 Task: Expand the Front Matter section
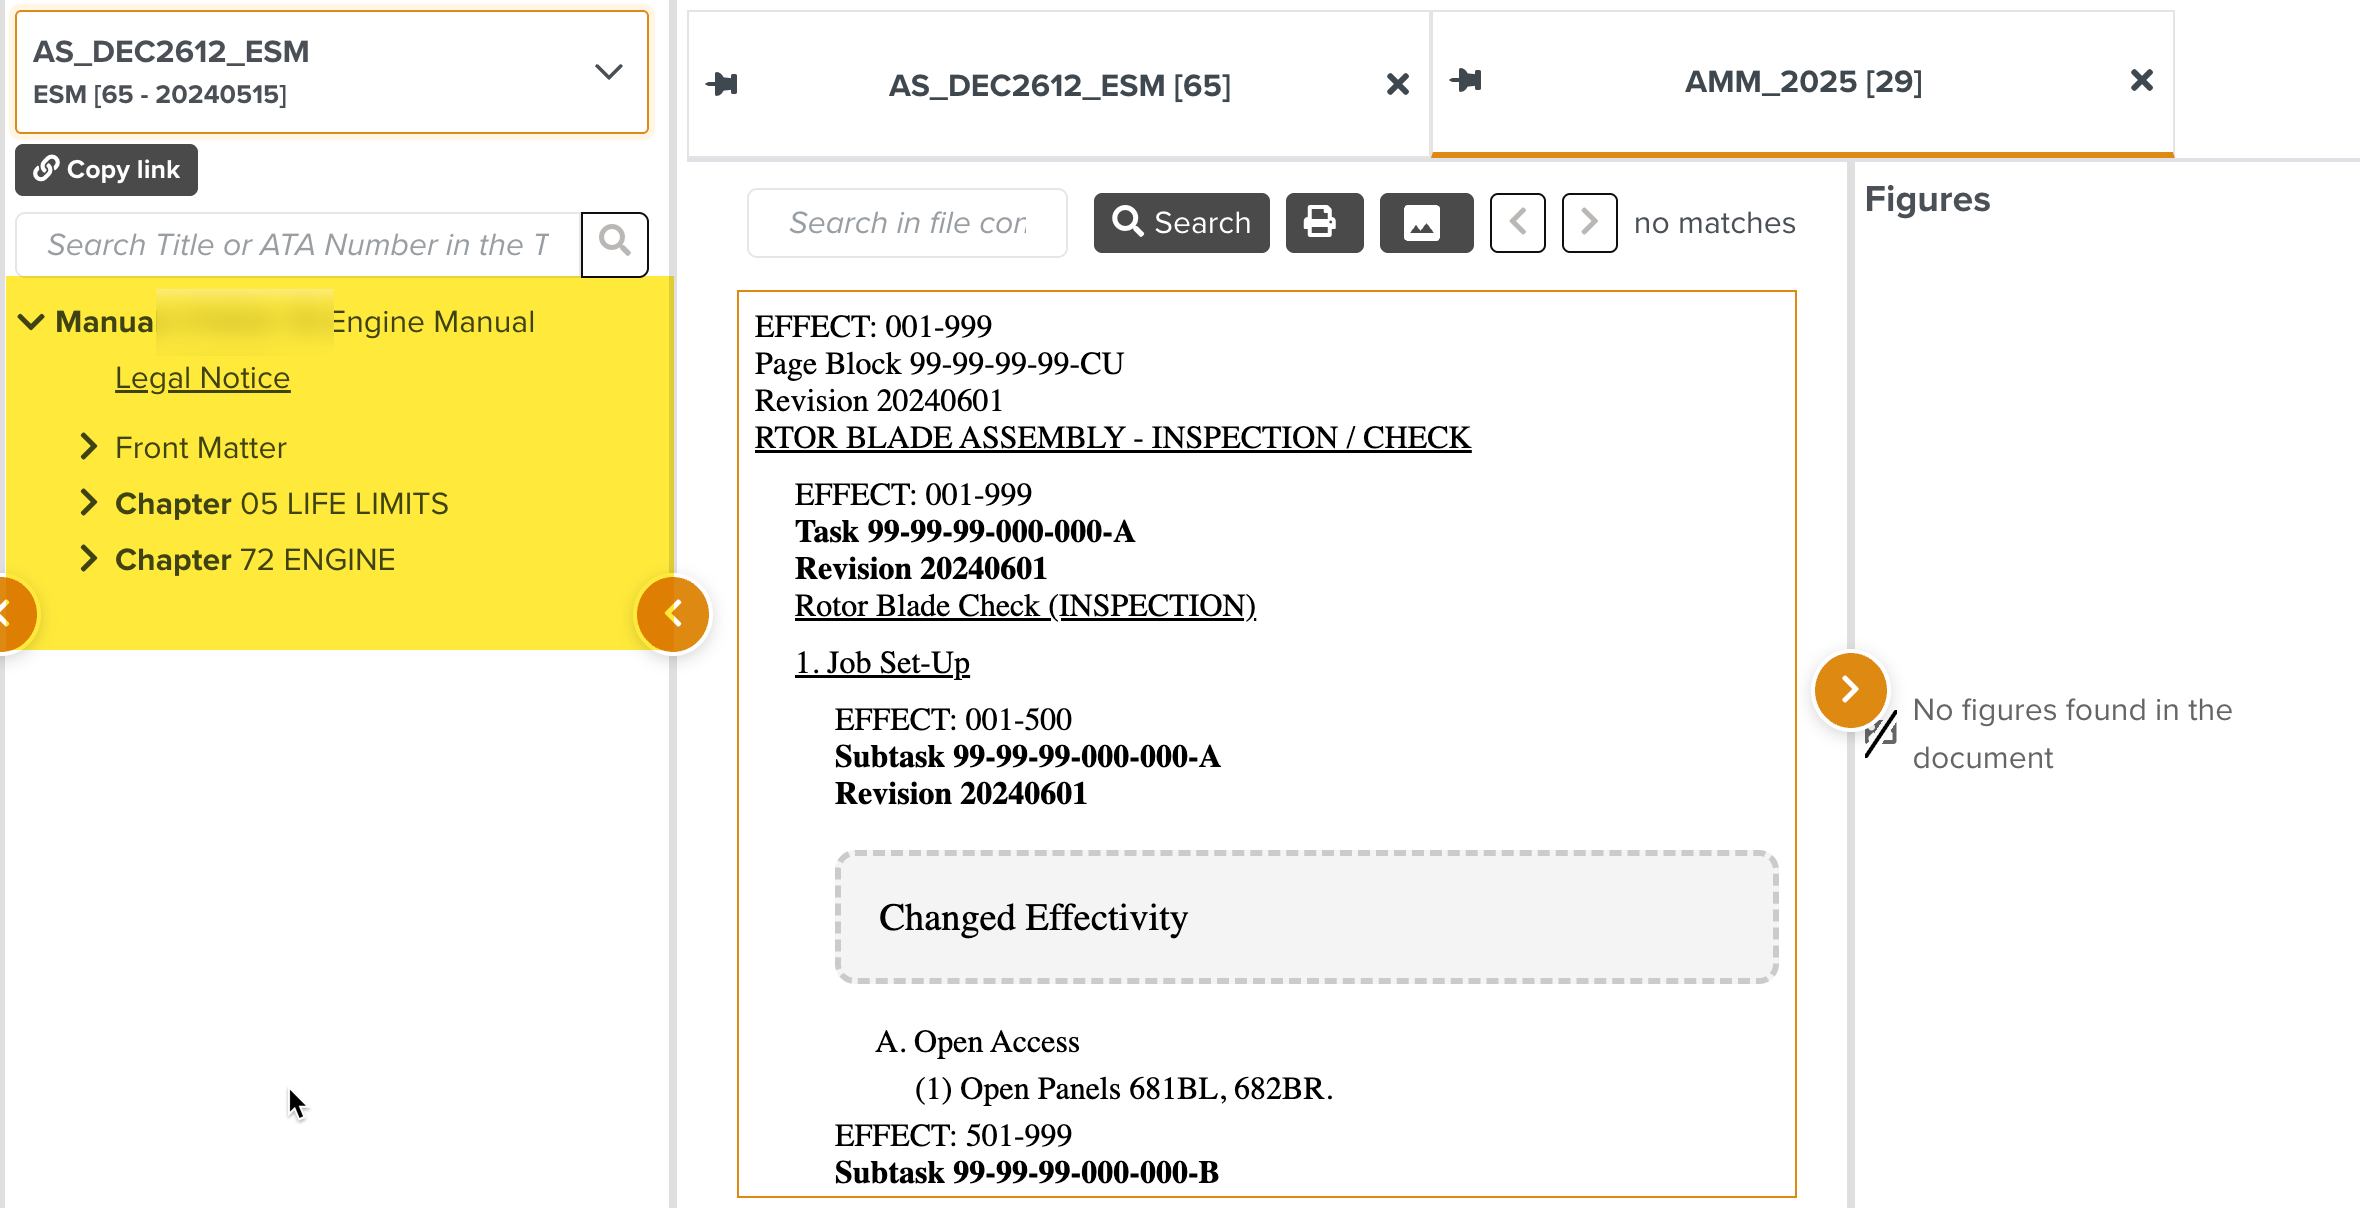(89, 447)
